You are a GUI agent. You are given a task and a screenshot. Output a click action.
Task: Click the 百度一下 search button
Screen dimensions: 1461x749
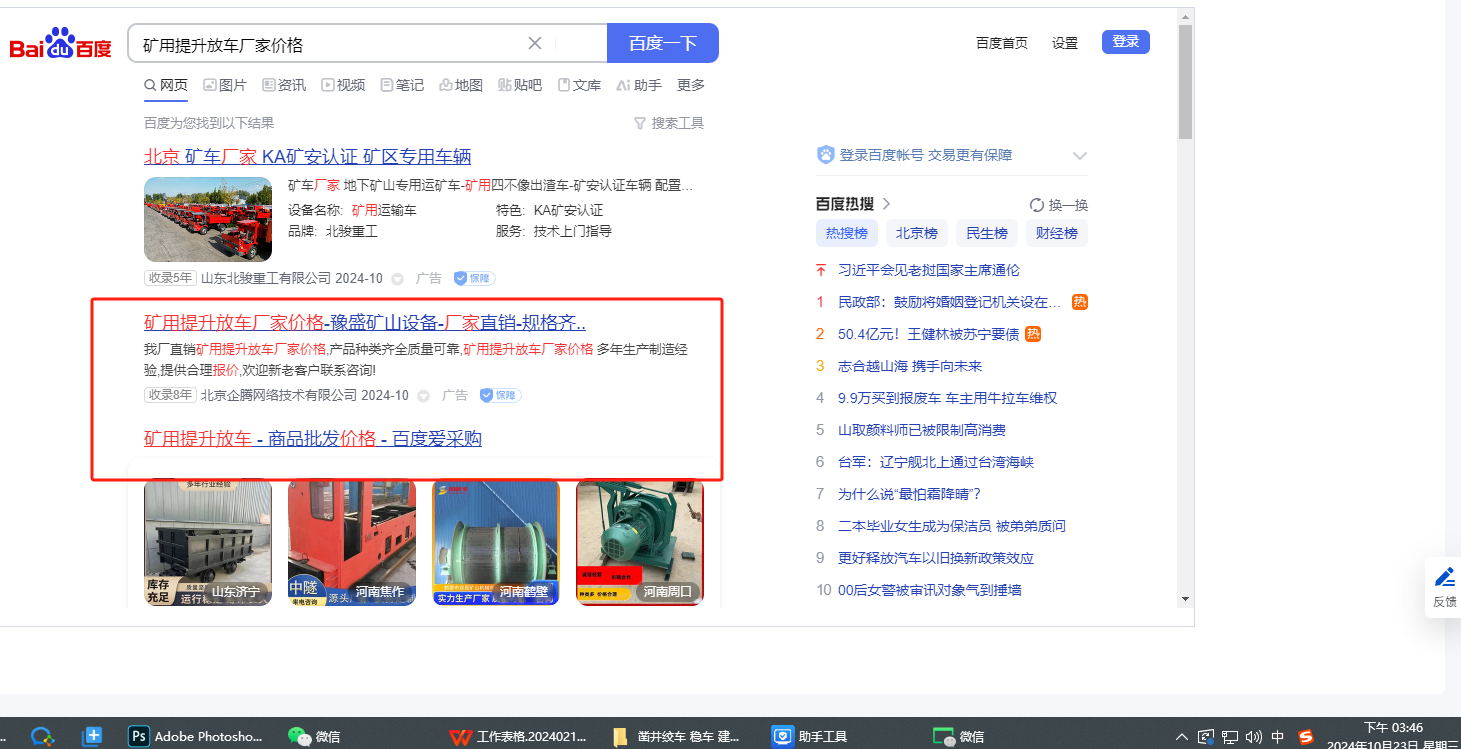coord(663,43)
